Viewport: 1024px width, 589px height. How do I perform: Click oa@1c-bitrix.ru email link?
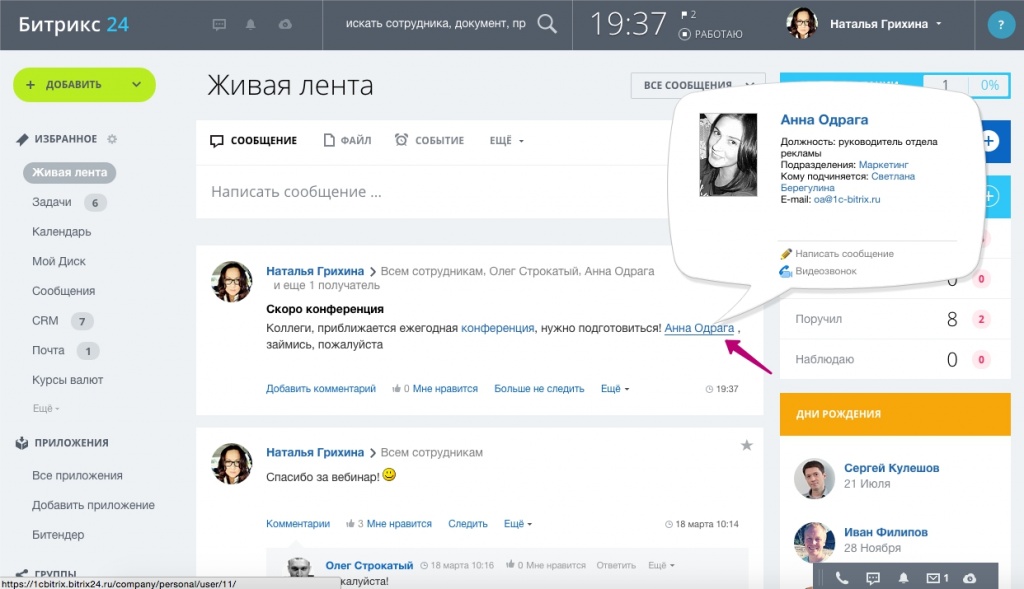pyautogui.click(x=846, y=199)
